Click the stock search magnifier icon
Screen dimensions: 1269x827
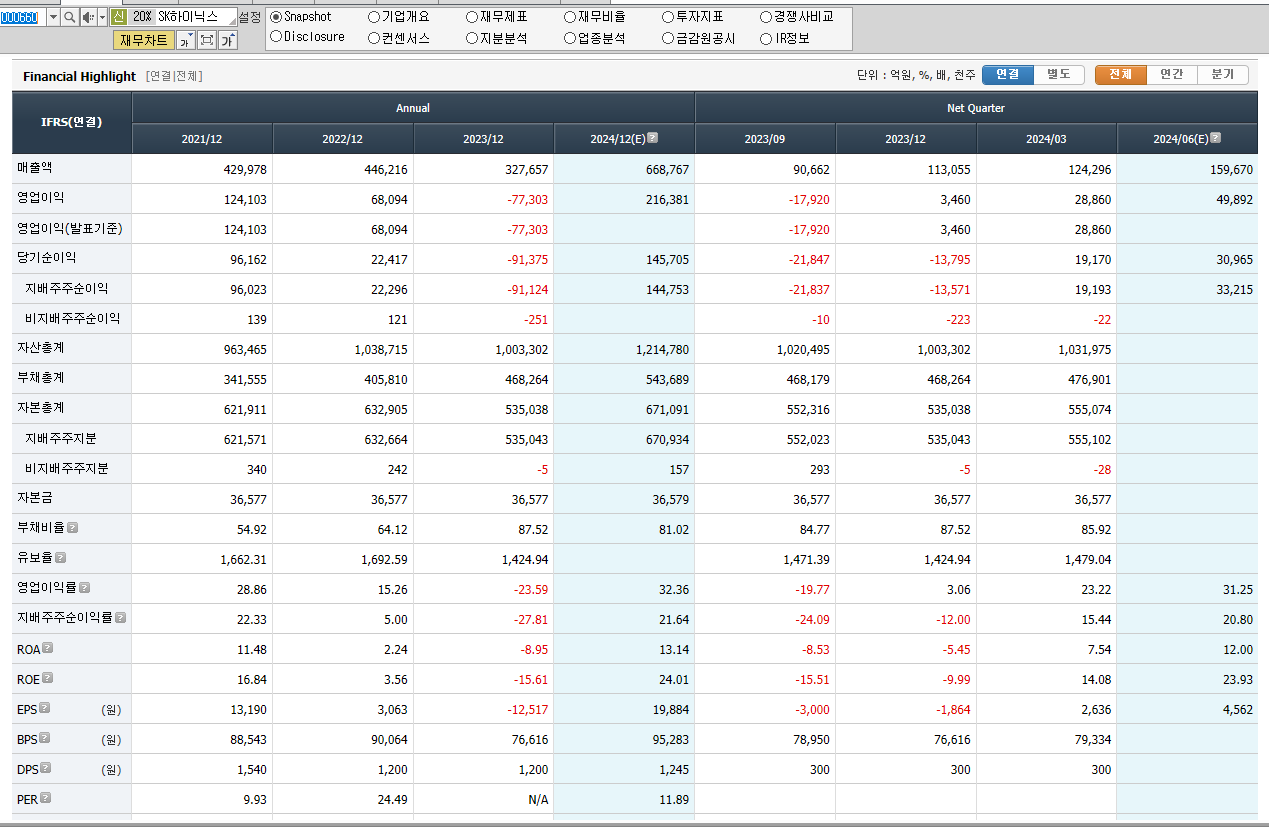coord(69,17)
